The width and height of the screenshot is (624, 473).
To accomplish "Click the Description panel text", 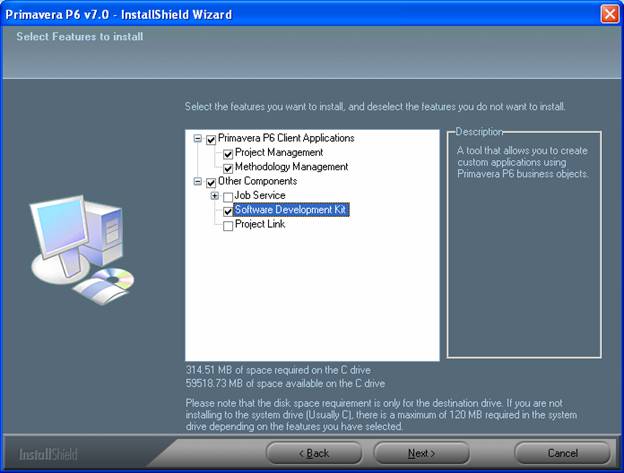I will tap(523, 162).
